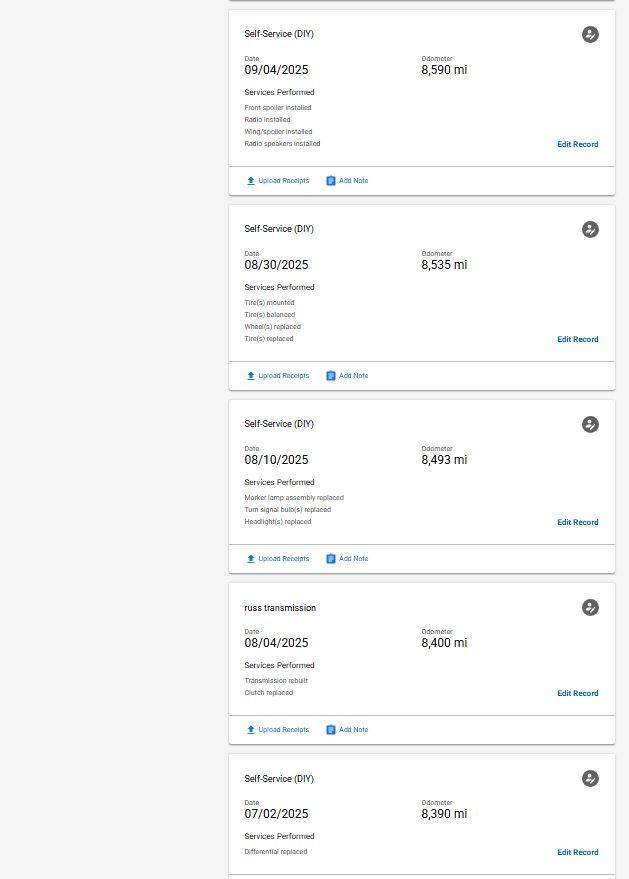The image size is (629, 879).
Task: Edit Record for the 09/04/2025 service
Action: 577,145
